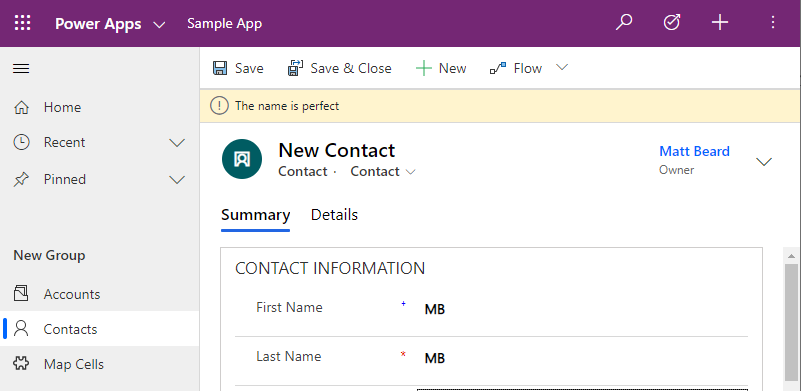
Task: Click the Home house icon
Action: [x=21, y=107]
